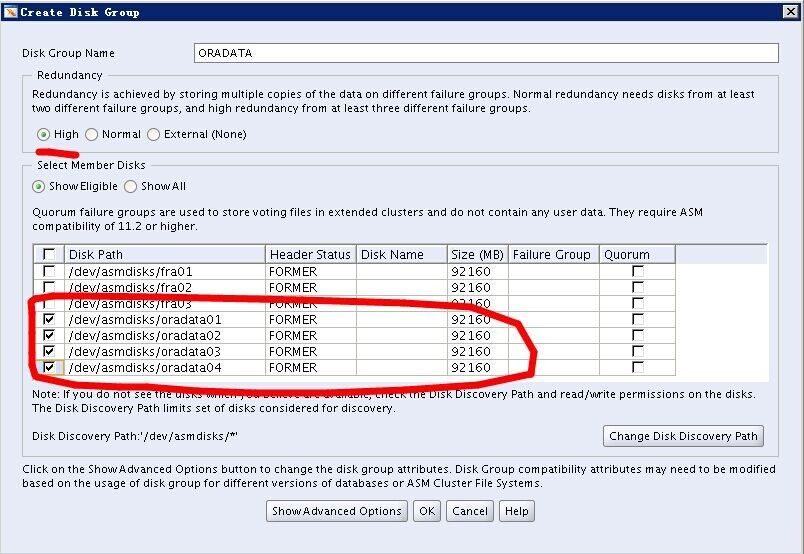Screen dimensions: 804x554
Task: Click the Disk Path column header
Action: (x=165, y=254)
